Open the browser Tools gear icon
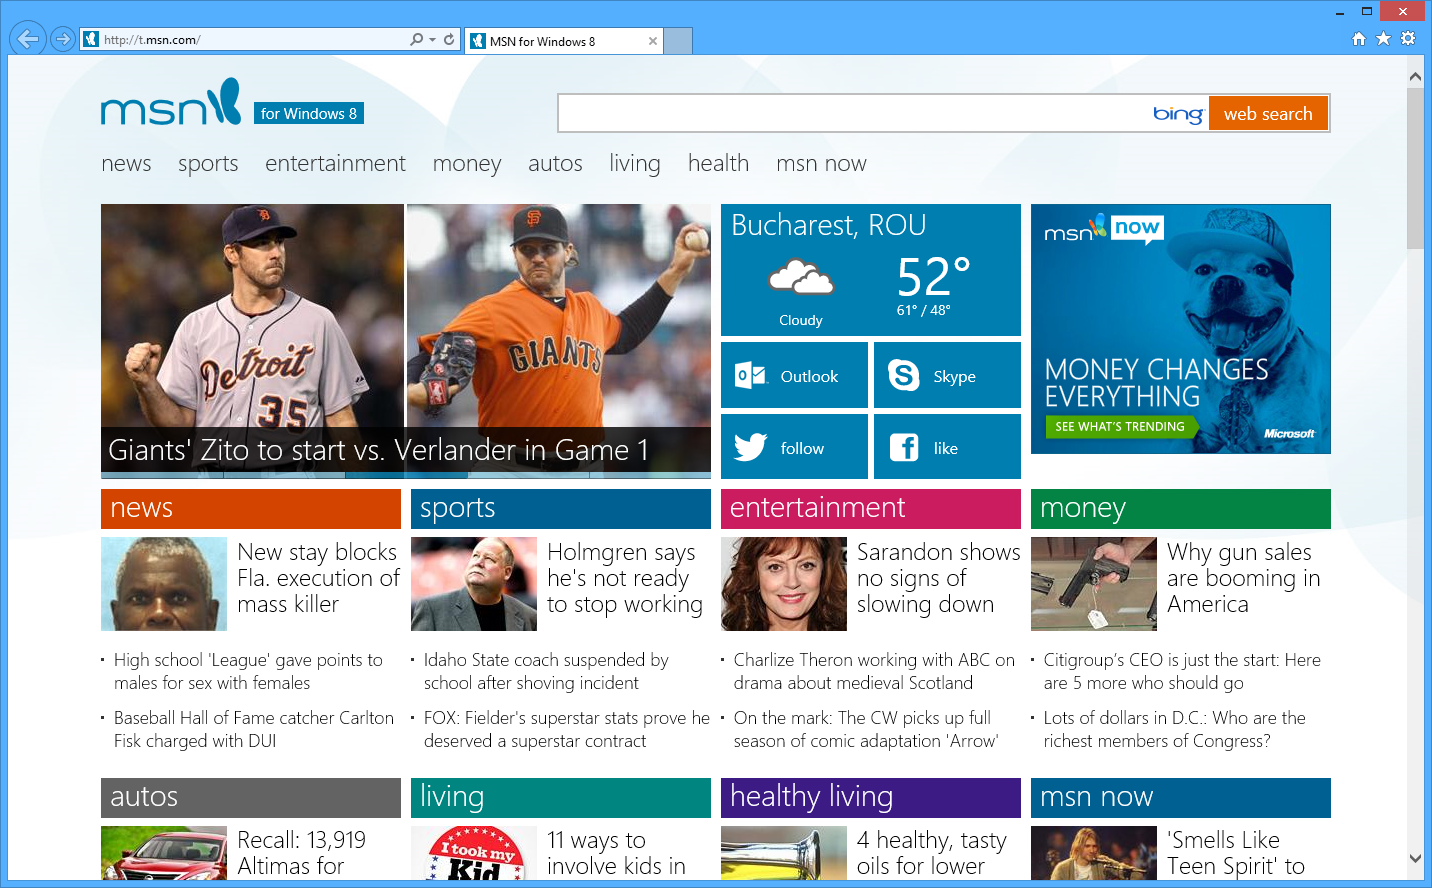The width and height of the screenshot is (1432, 888). tap(1408, 39)
